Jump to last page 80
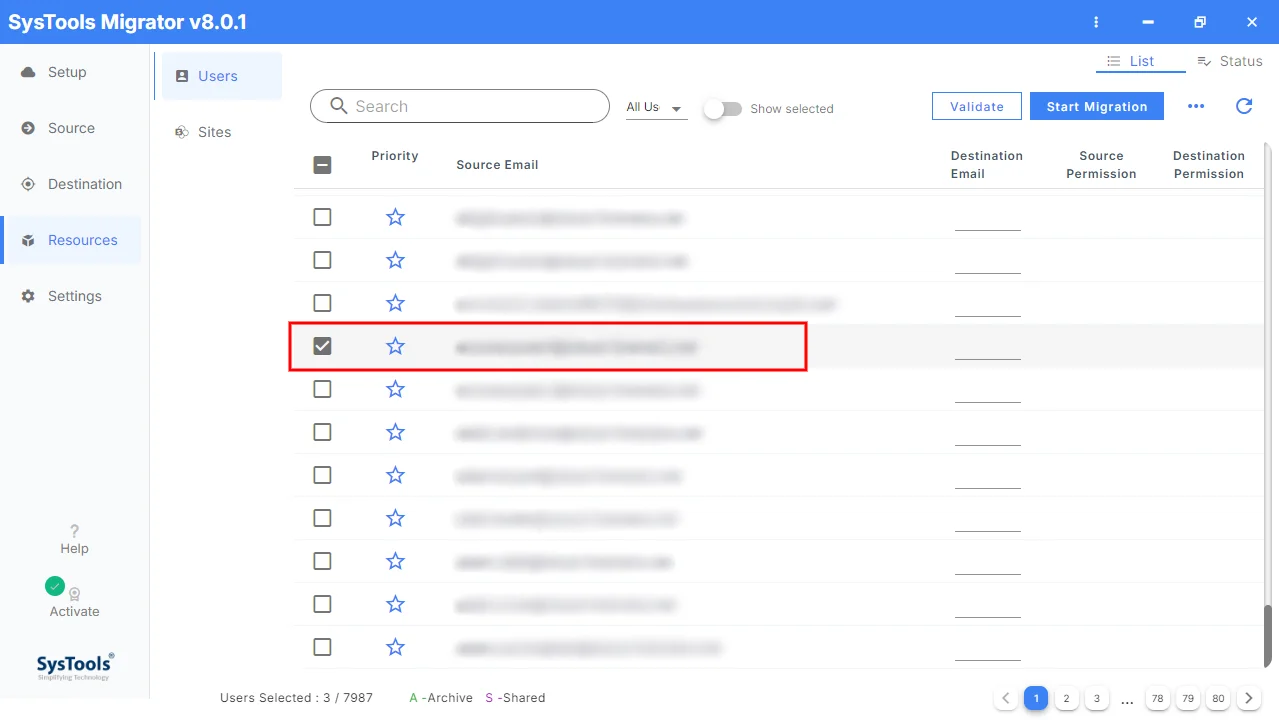Viewport: 1279px width, 720px height. [x=1218, y=698]
